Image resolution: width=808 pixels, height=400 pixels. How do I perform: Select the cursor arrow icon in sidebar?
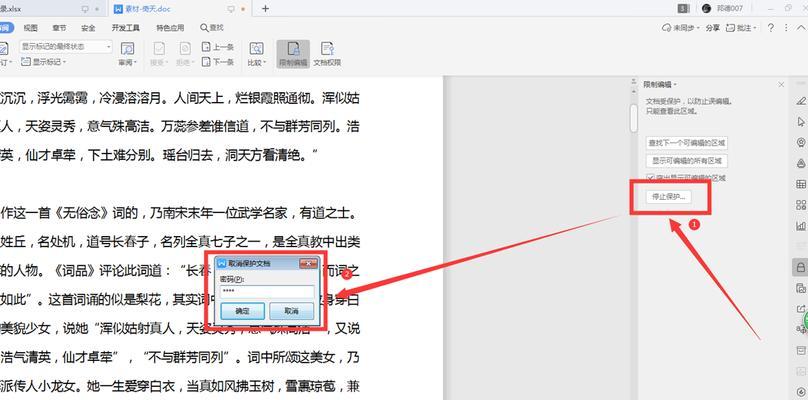click(801, 122)
